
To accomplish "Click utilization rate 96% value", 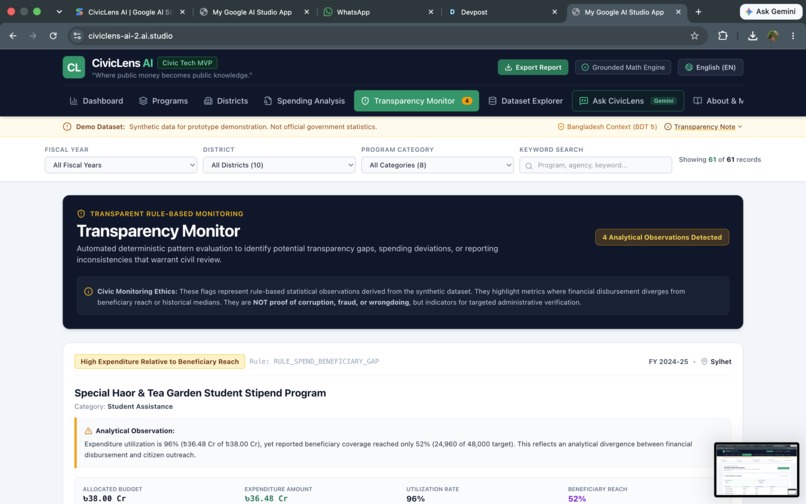I will point(415,499).
